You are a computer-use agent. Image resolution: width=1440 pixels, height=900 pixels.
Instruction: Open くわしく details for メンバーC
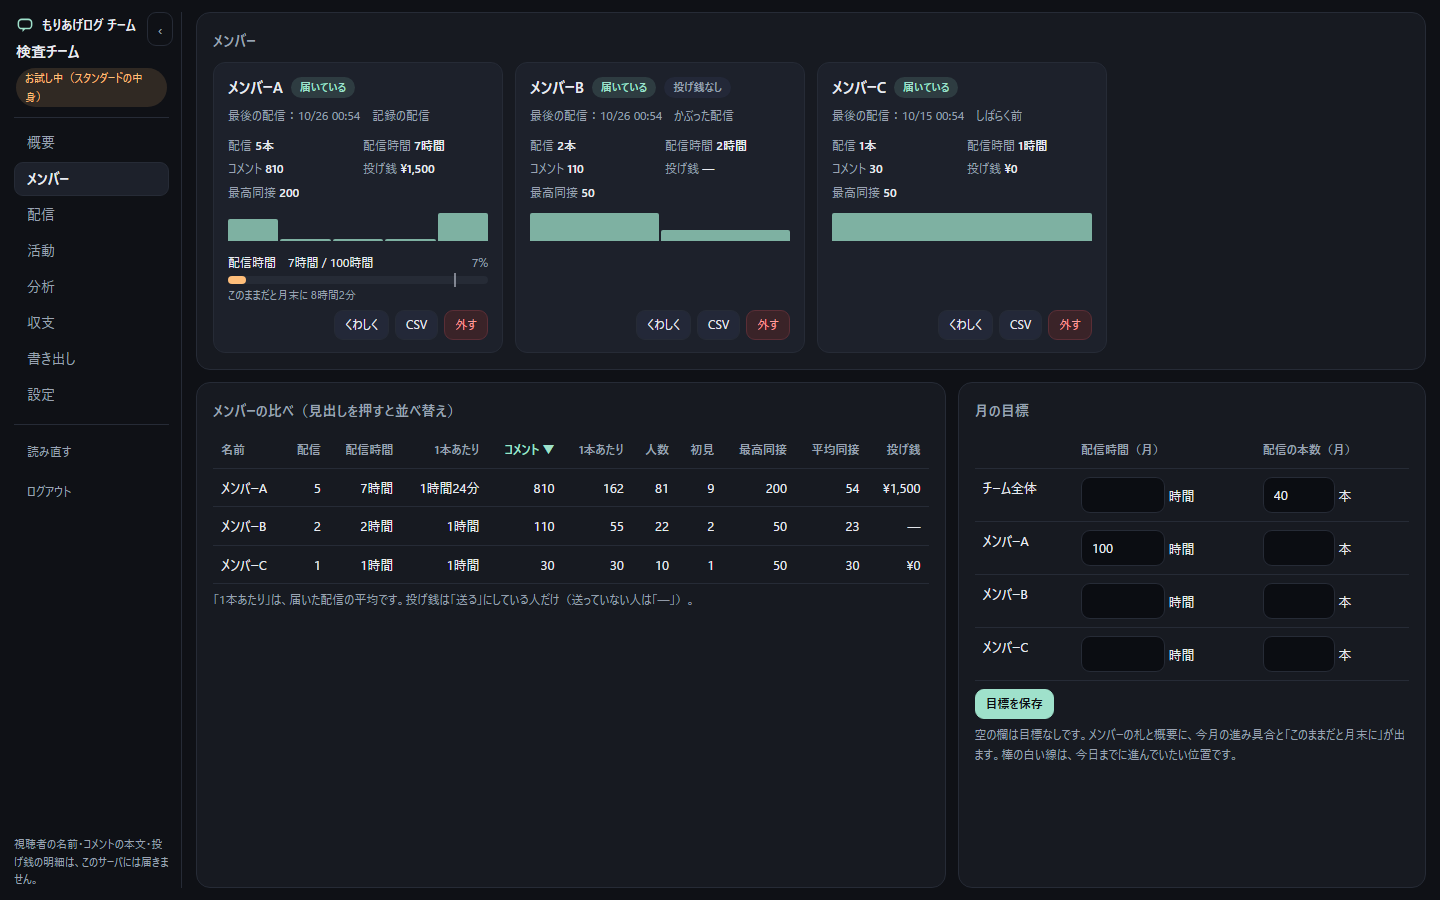[x=966, y=325]
